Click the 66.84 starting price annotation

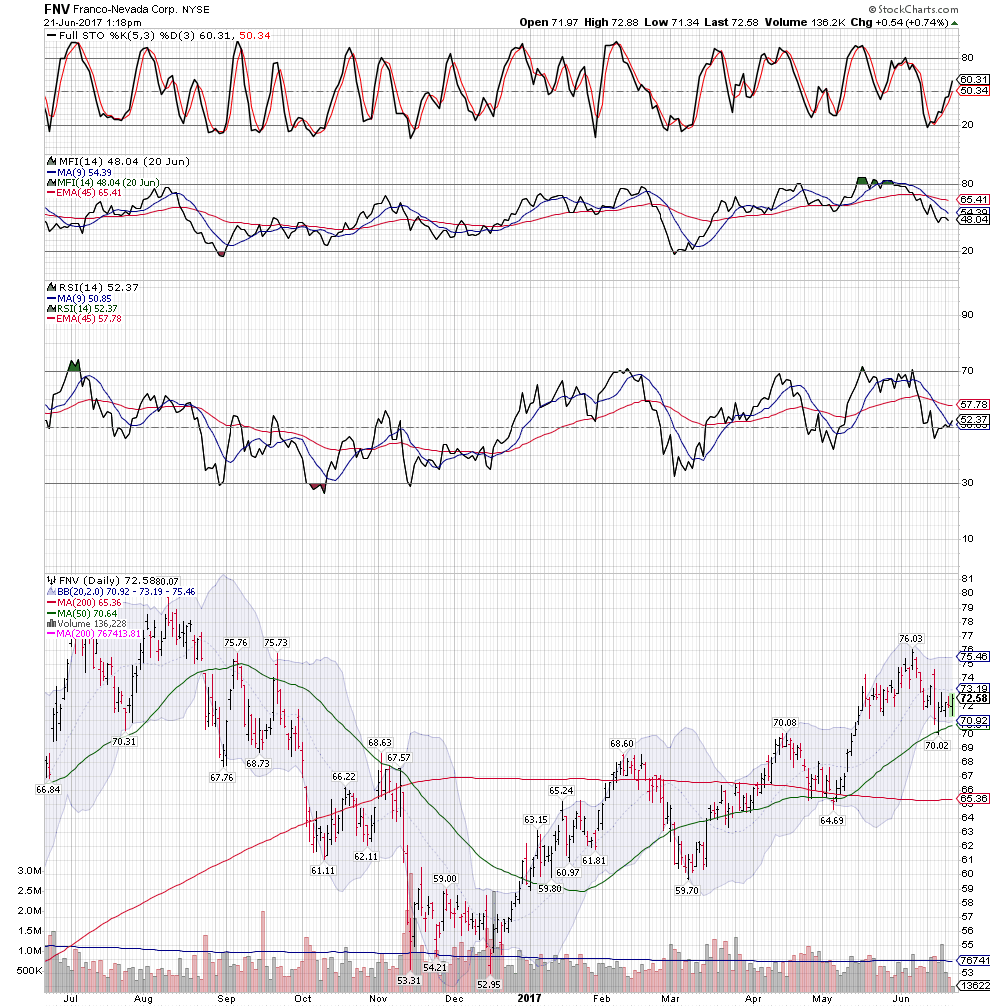[x=48, y=790]
